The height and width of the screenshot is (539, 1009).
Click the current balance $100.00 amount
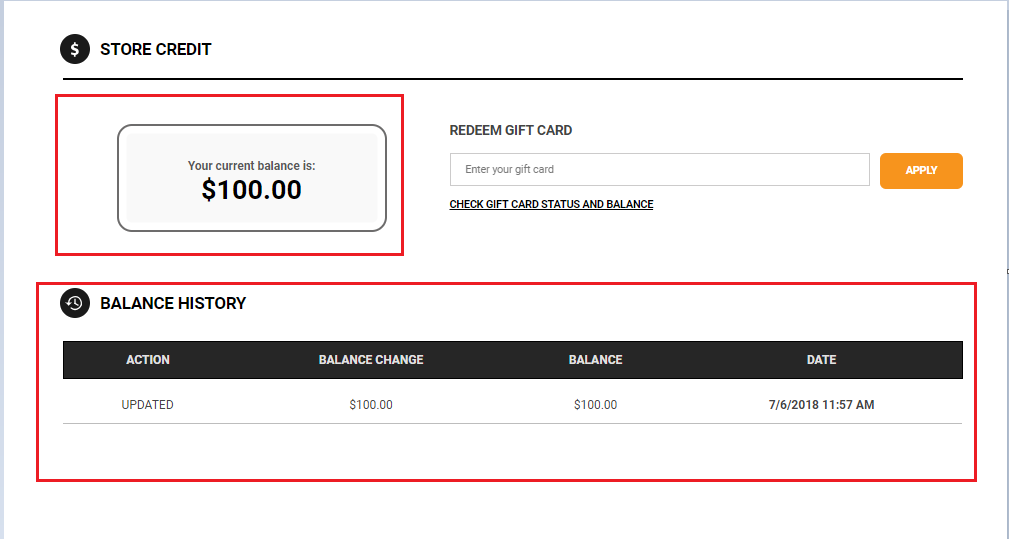pyautogui.click(x=252, y=190)
